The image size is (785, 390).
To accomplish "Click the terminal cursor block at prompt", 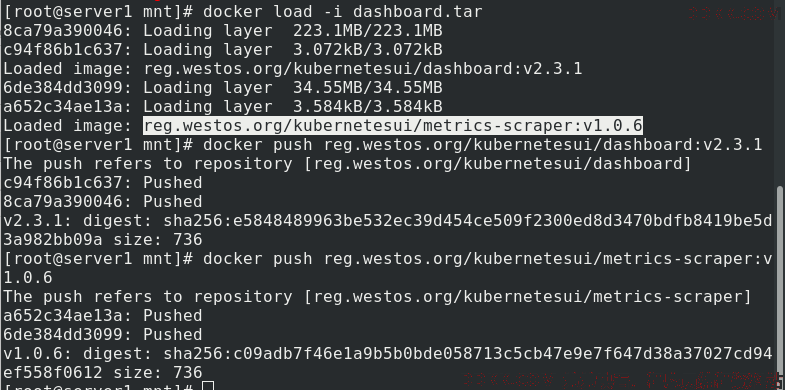I will [208, 386].
